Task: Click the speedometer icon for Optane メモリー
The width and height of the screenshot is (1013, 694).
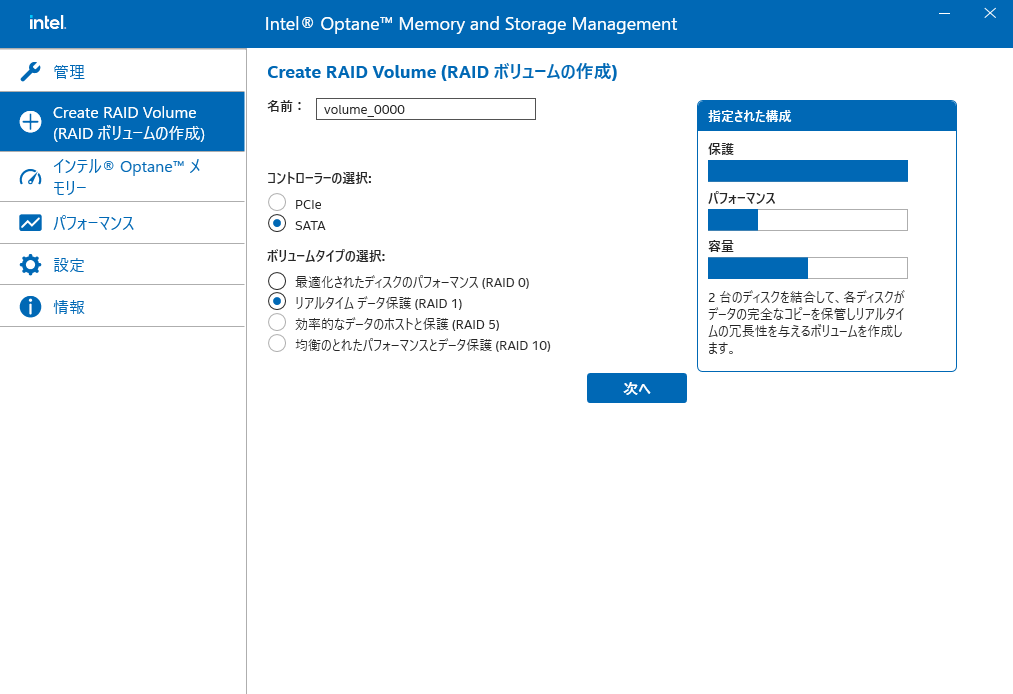Action: 30,176
